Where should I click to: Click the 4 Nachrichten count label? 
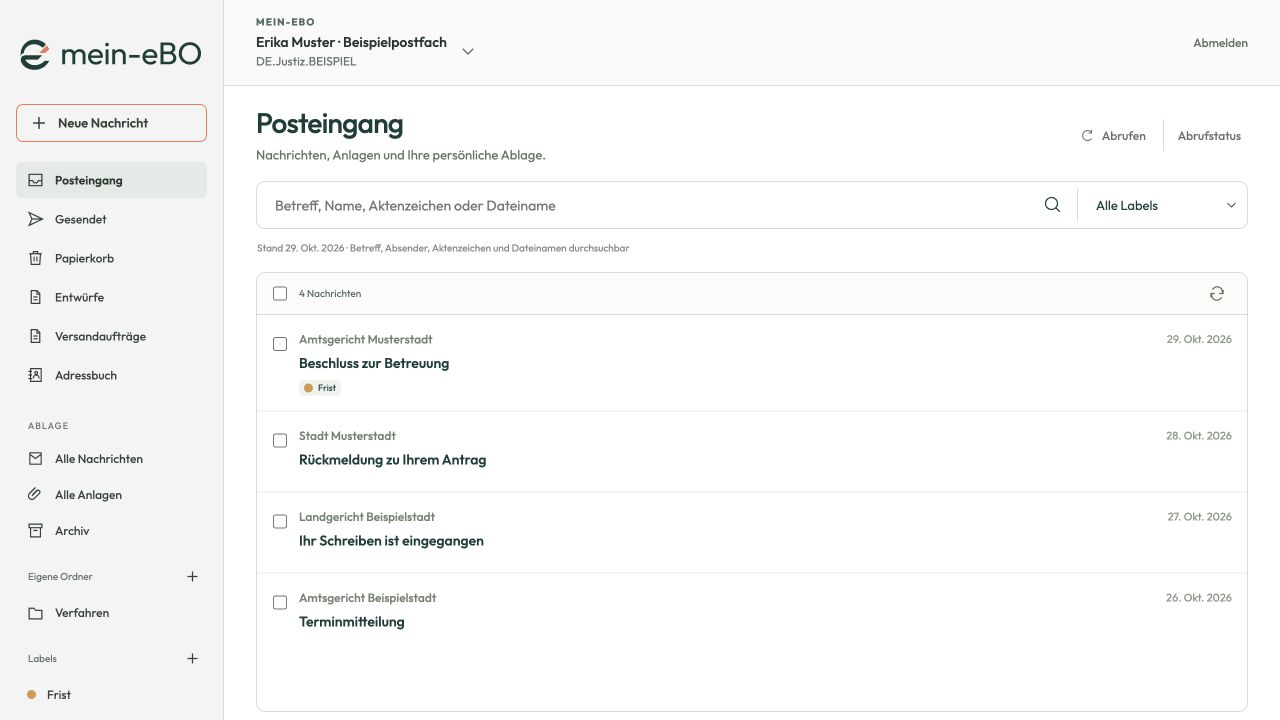coord(330,294)
